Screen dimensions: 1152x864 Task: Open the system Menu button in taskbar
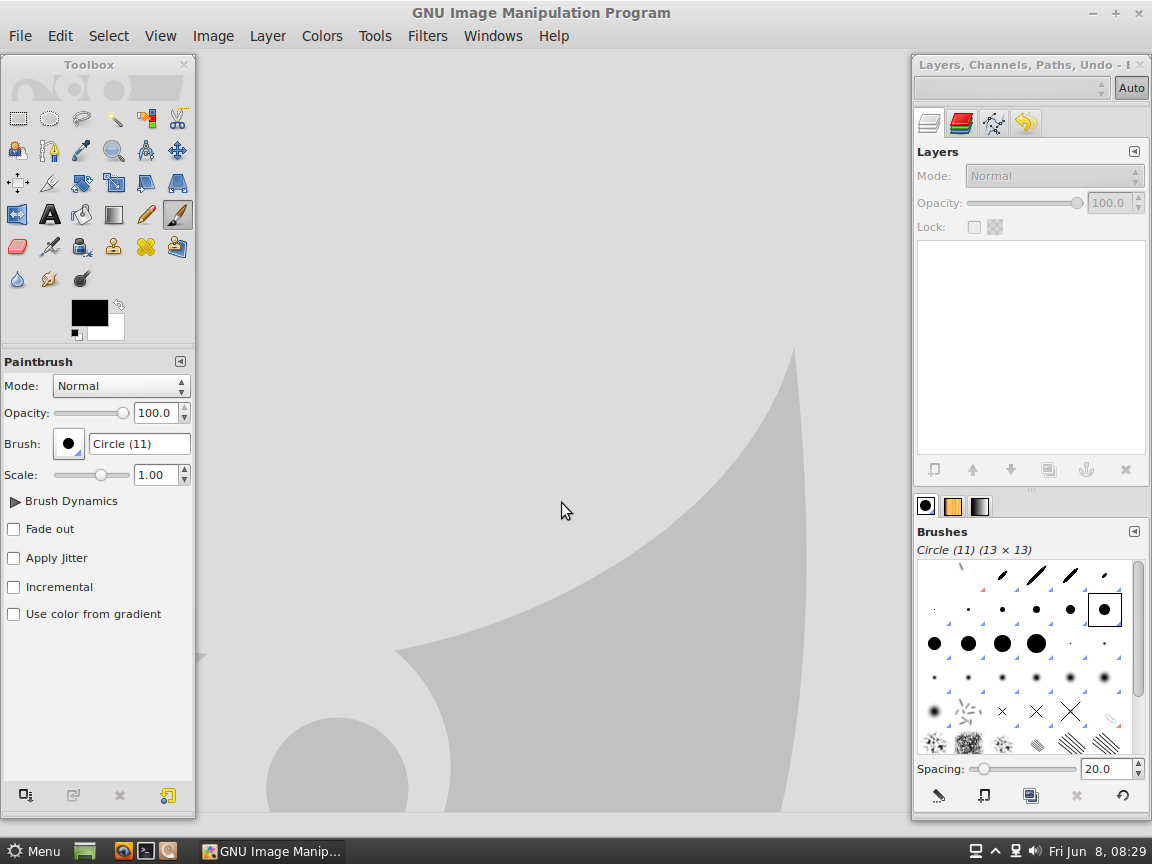[x=34, y=852]
